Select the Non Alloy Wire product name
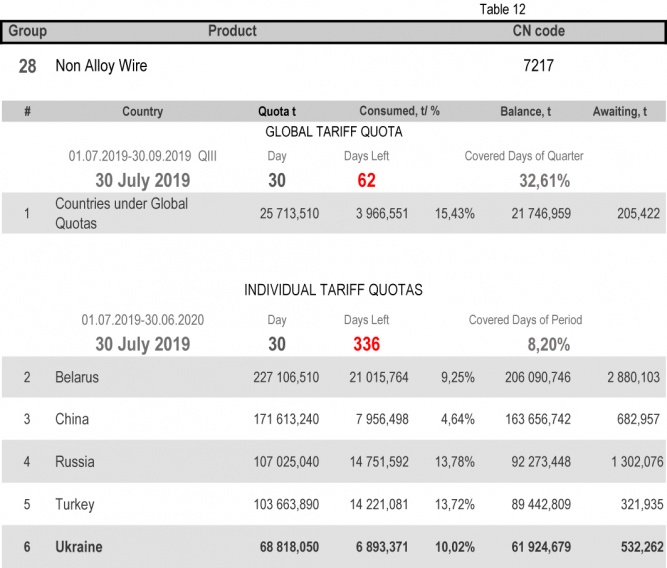Screen dimensions: 667x568 pyautogui.click(x=101, y=66)
